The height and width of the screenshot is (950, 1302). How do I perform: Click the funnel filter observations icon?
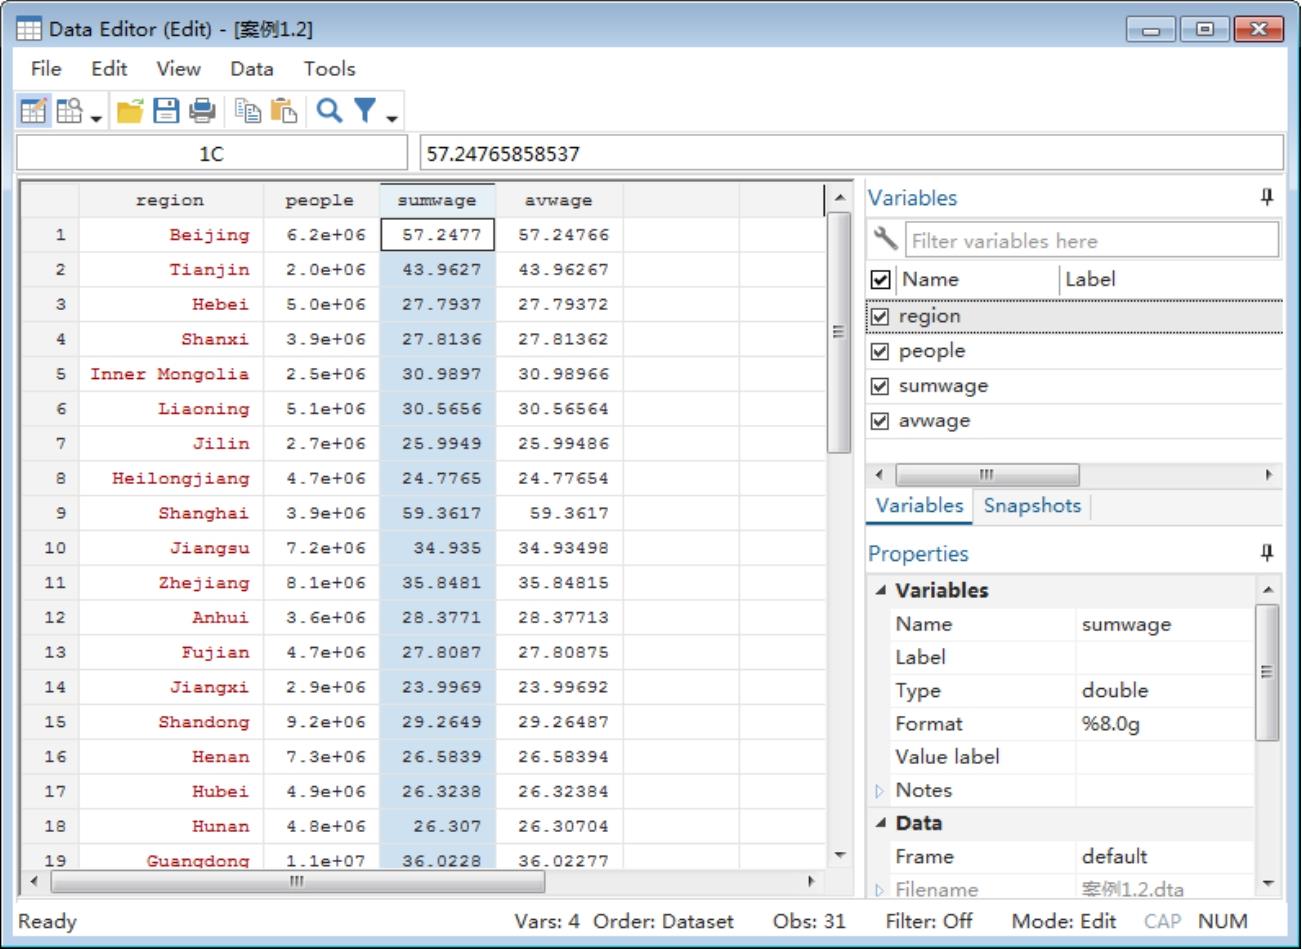pos(365,111)
